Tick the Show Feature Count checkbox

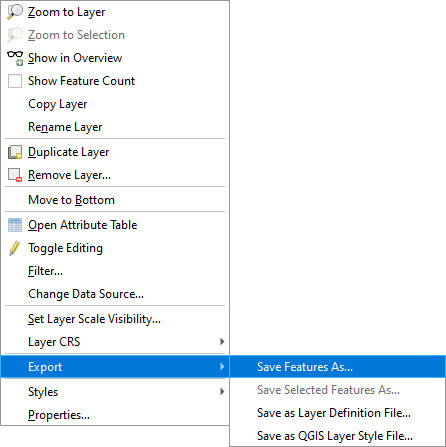pyautogui.click(x=15, y=81)
